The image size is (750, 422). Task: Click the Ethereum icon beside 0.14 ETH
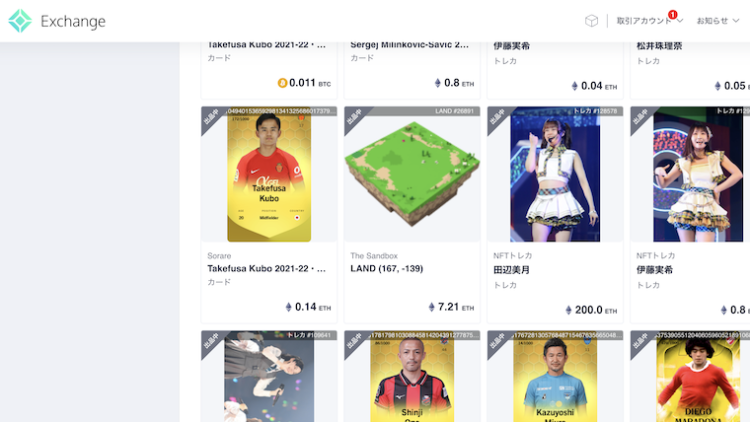(x=288, y=307)
